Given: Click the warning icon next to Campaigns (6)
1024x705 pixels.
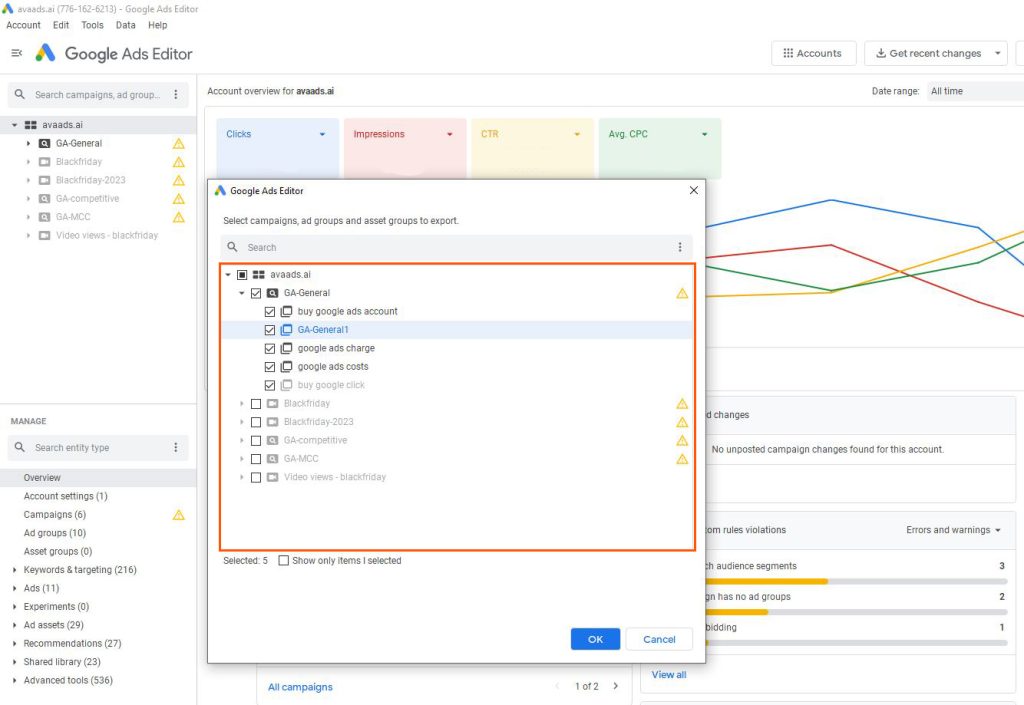Looking at the screenshot, I should pos(178,514).
